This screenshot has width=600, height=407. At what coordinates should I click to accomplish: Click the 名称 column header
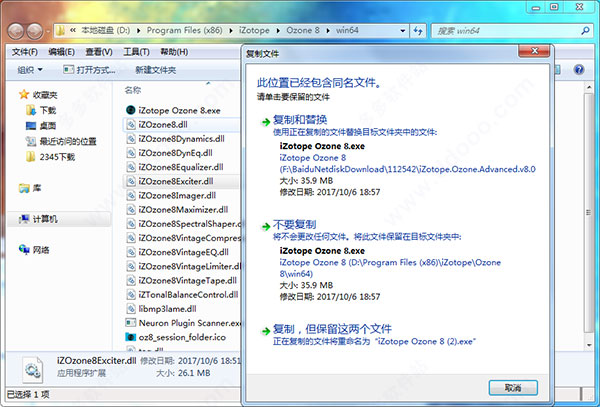coord(133,90)
